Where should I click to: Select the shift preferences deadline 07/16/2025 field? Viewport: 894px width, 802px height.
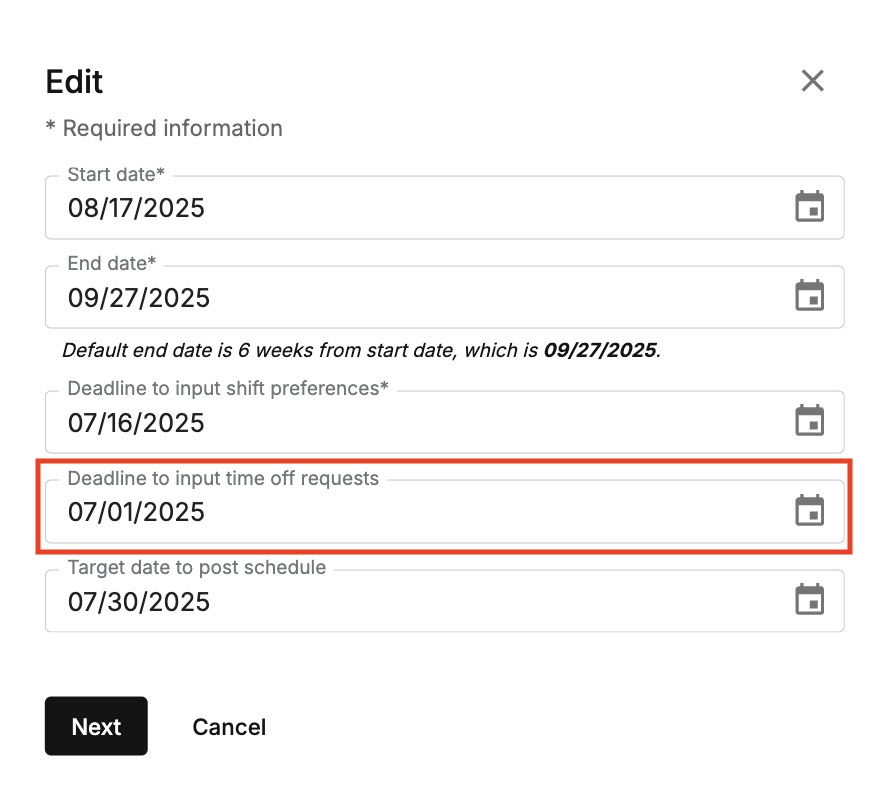(136, 422)
